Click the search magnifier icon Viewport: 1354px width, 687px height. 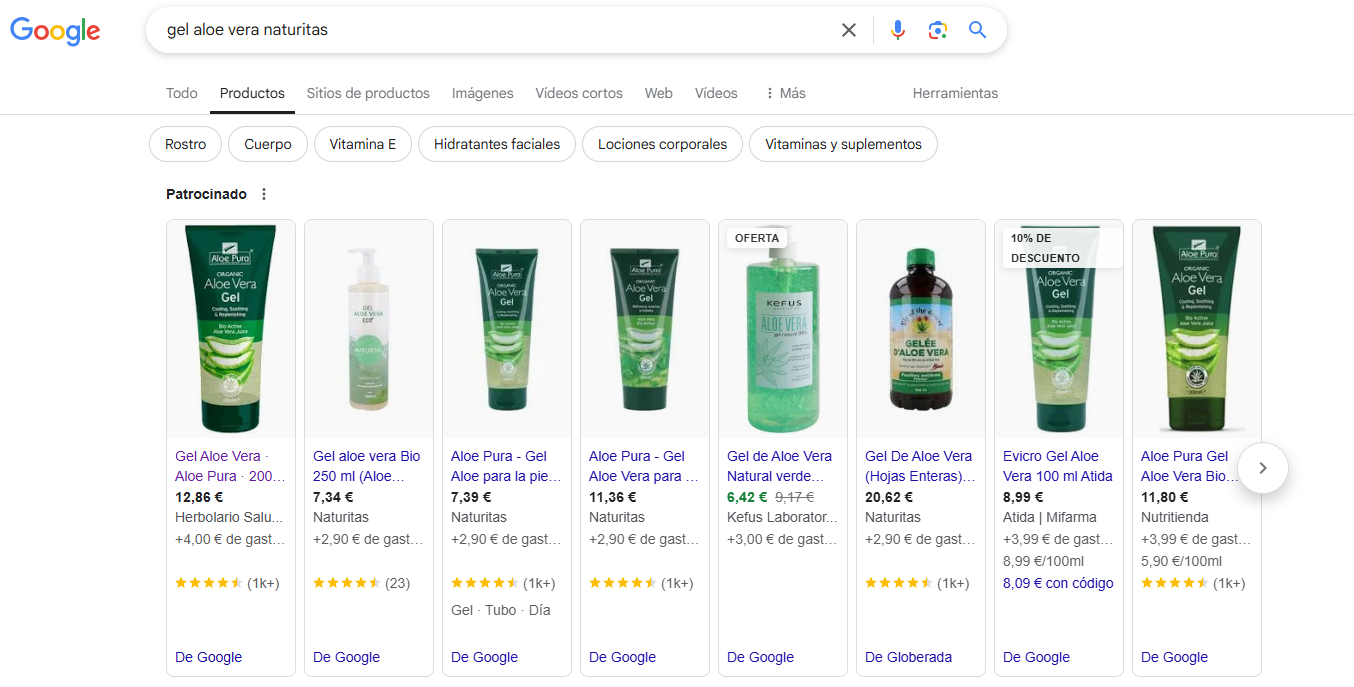coord(977,30)
